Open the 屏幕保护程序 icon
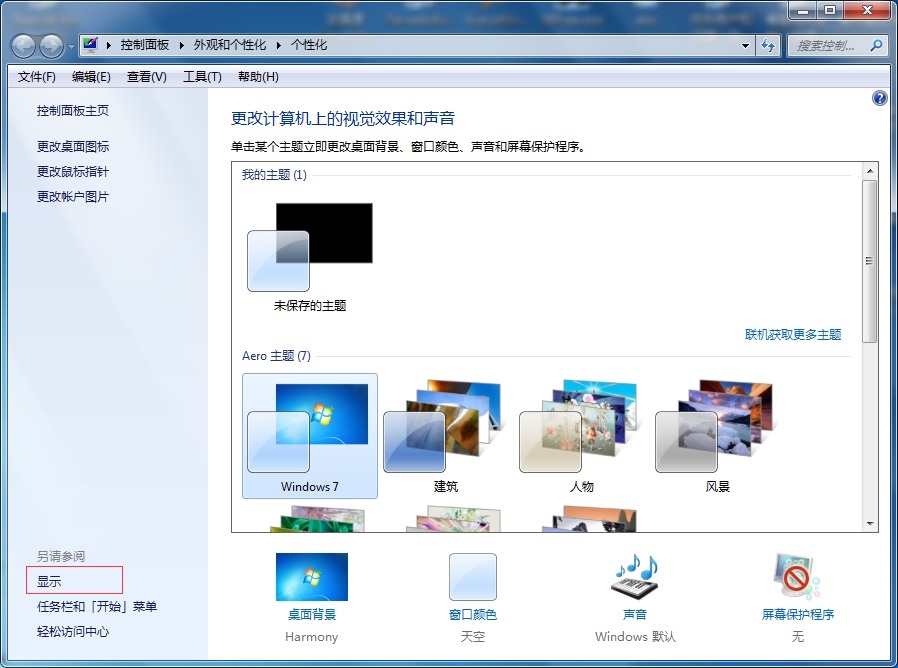This screenshot has height=668, width=898. 797,578
